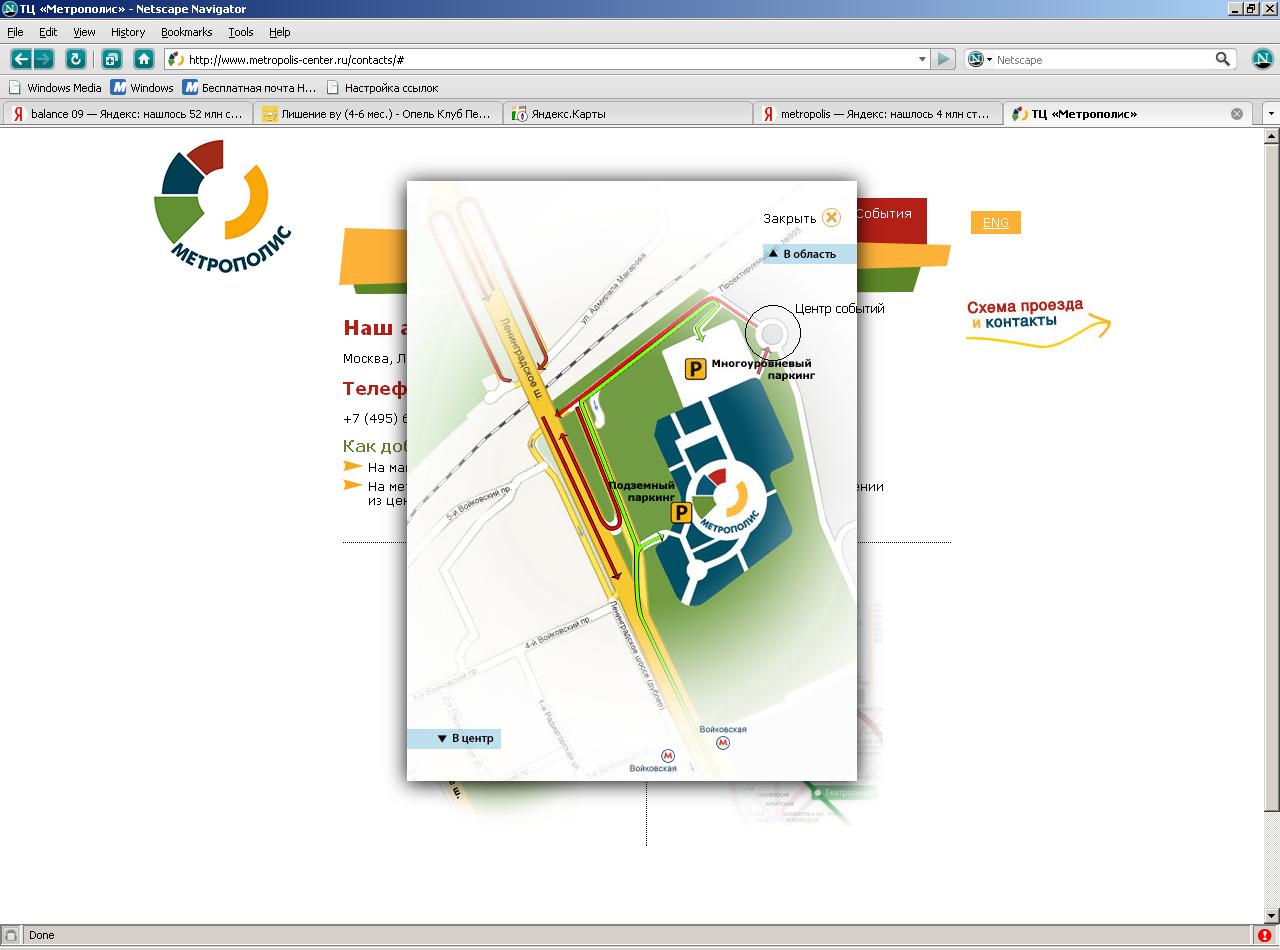
Task: Click the red security alert status icon
Action: [1264, 935]
